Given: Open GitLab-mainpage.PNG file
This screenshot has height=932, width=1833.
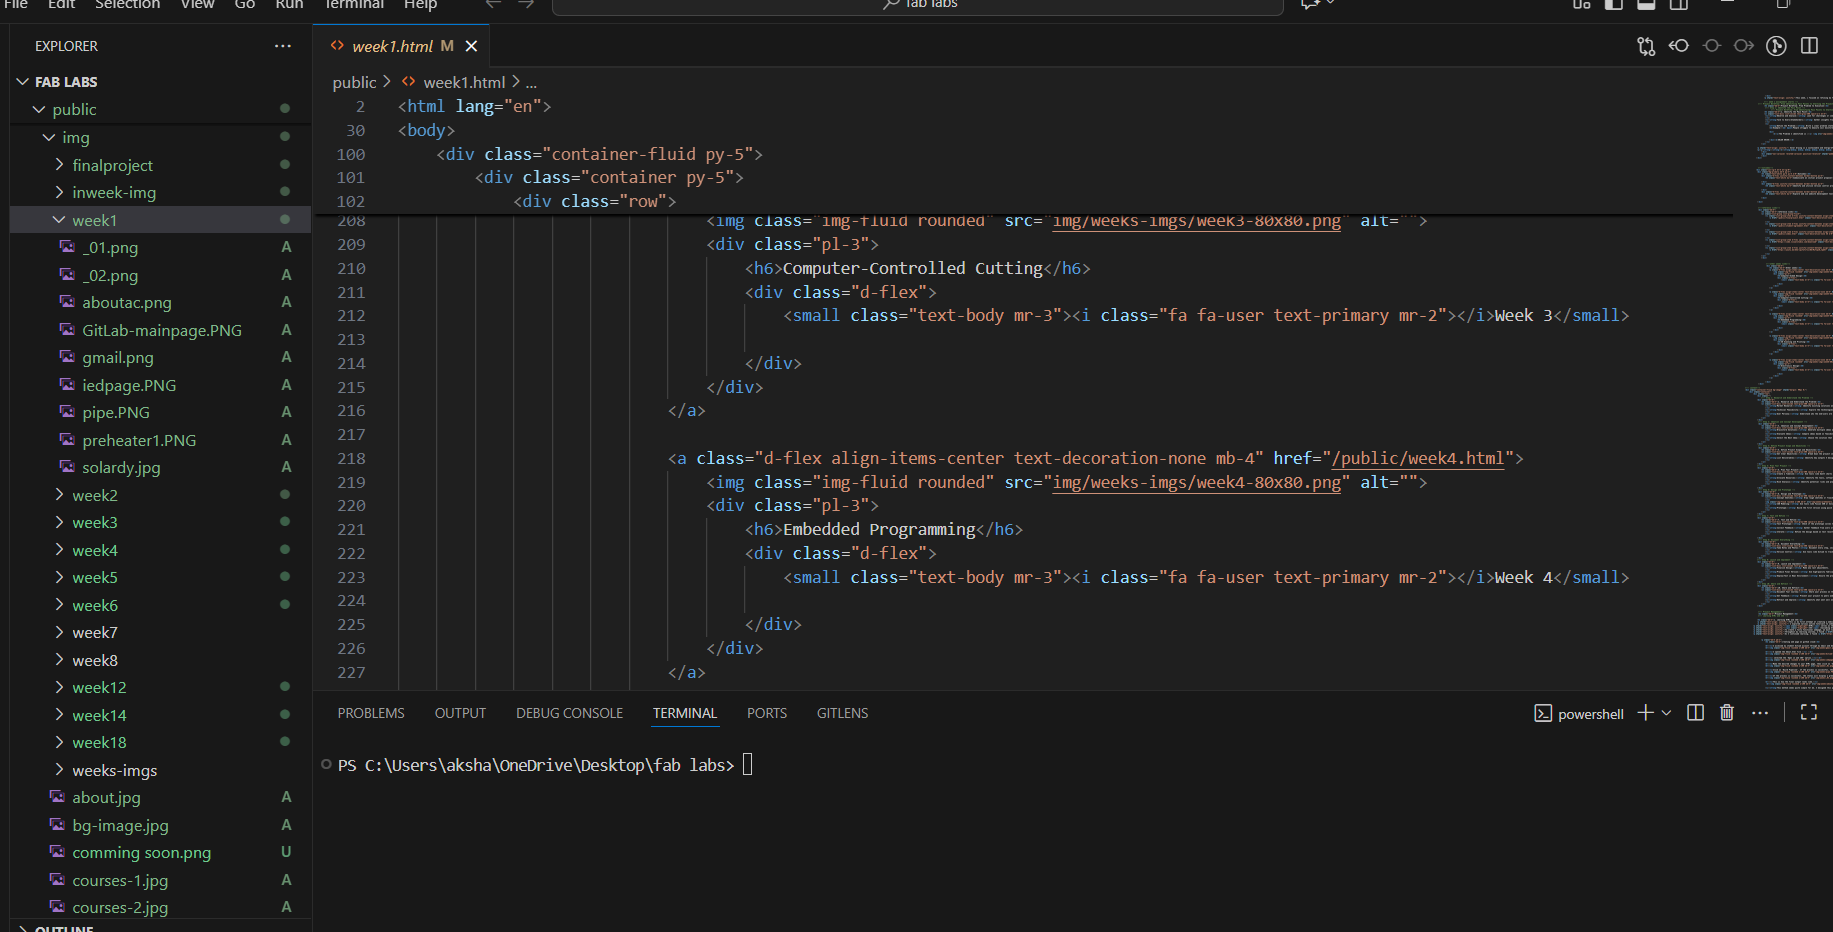Looking at the screenshot, I should [x=160, y=330].
